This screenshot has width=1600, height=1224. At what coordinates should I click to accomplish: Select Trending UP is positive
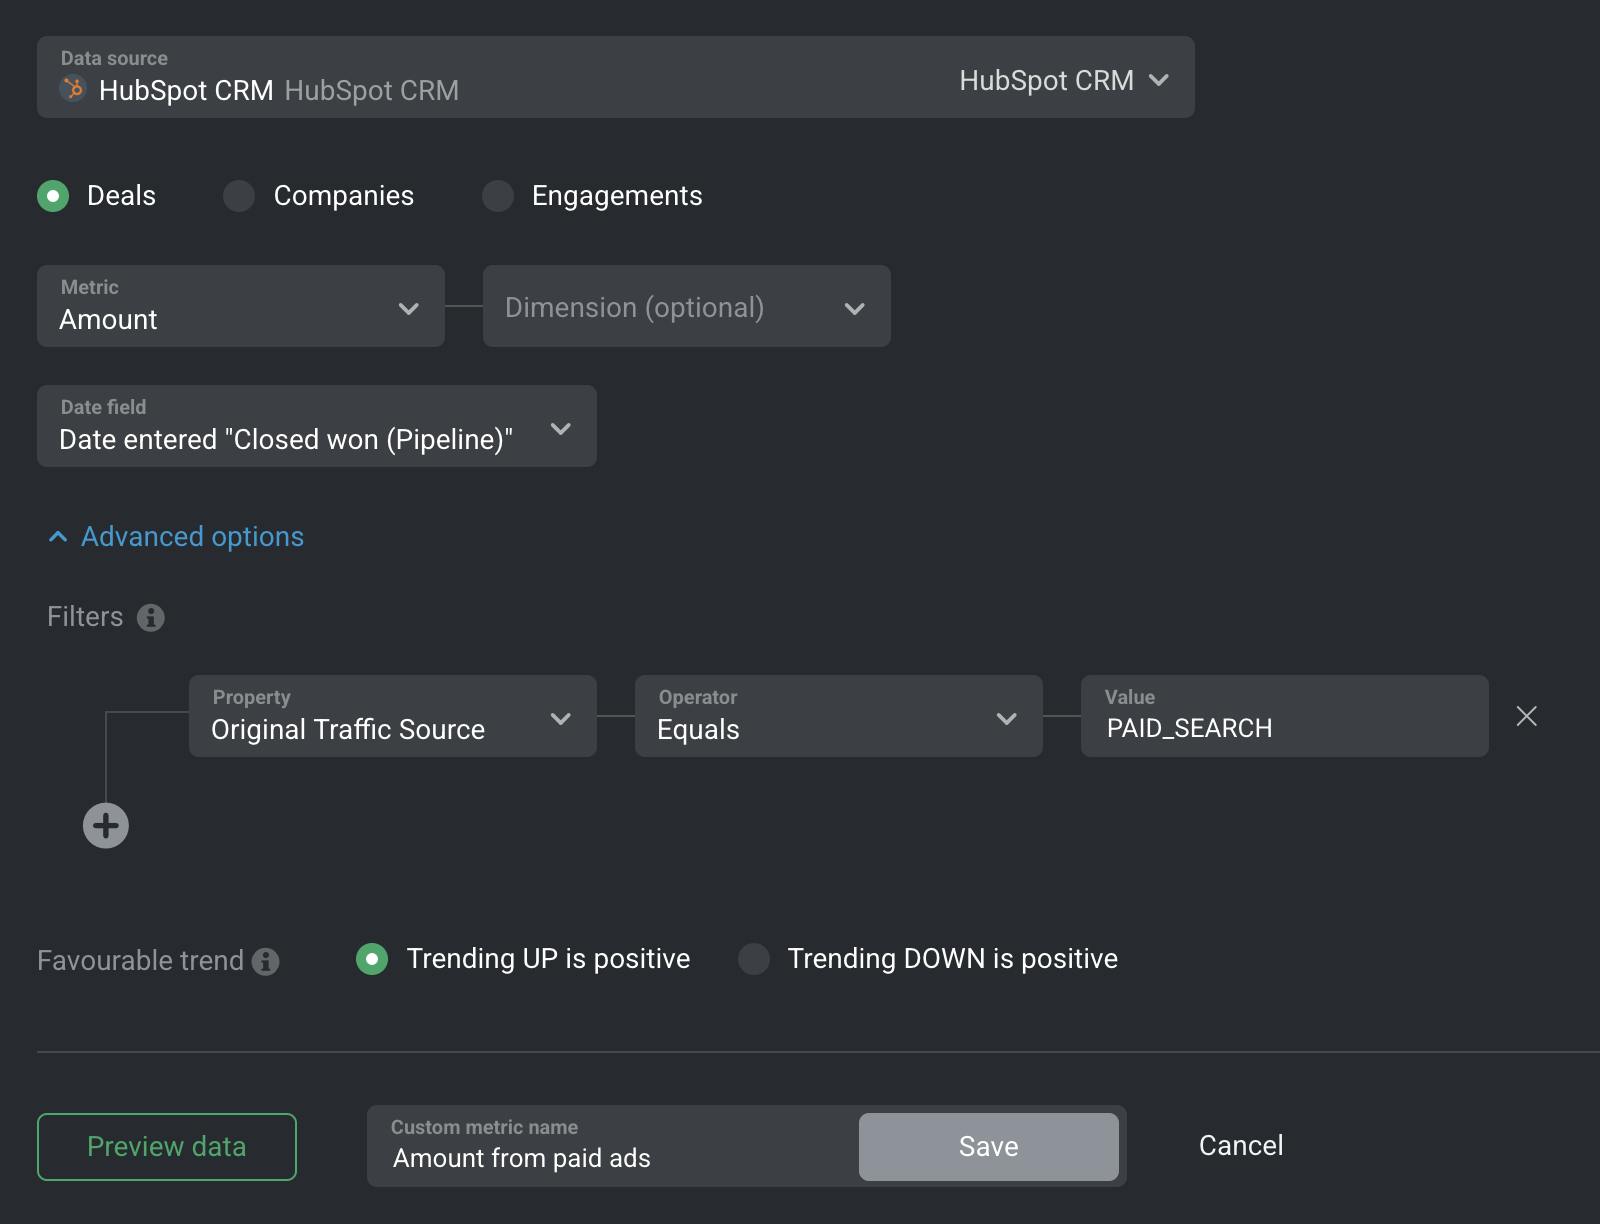pos(372,959)
